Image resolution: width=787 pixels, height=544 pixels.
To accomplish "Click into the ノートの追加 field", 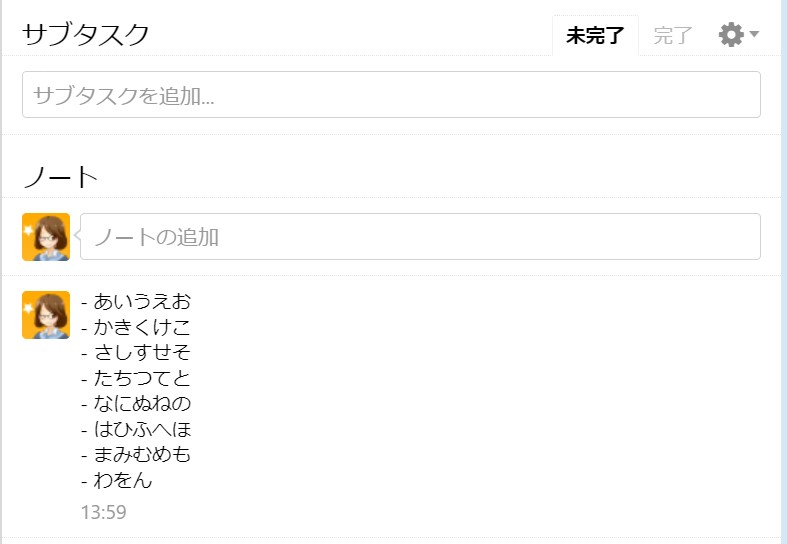I will tap(420, 237).
